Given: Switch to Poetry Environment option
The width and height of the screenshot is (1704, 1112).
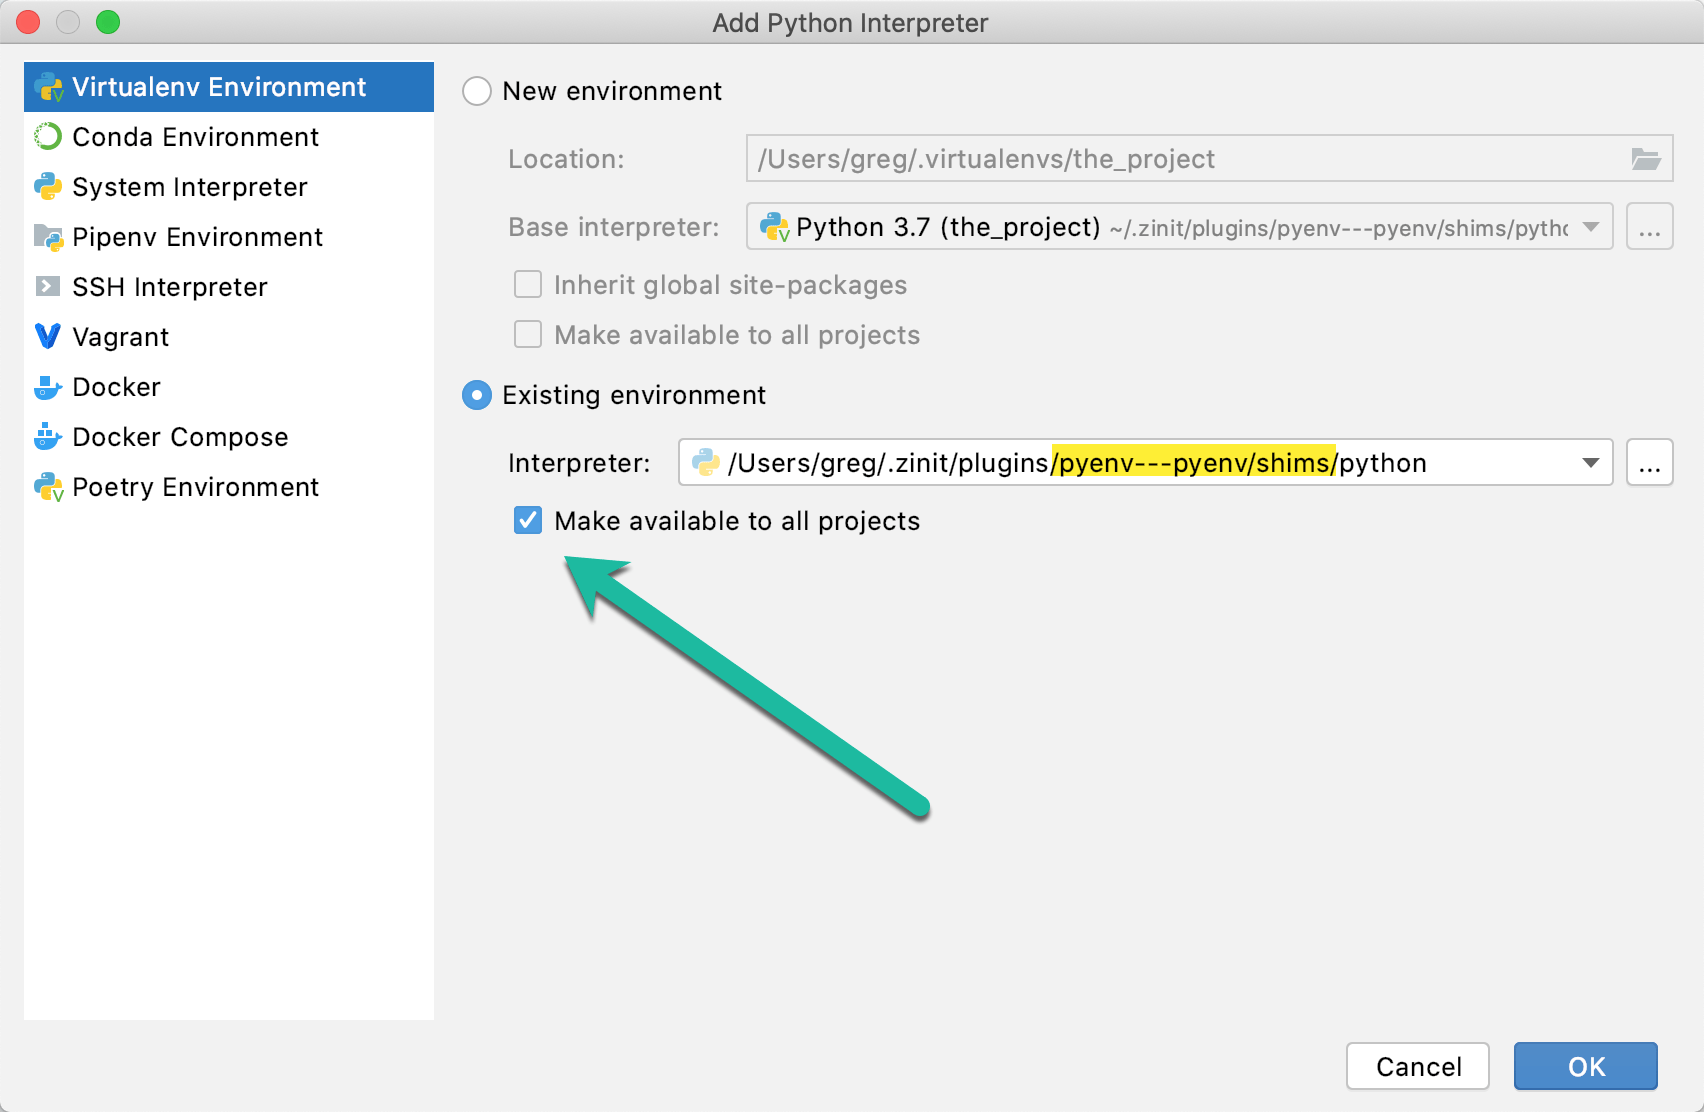Looking at the screenshot, I should click(195, 487).
